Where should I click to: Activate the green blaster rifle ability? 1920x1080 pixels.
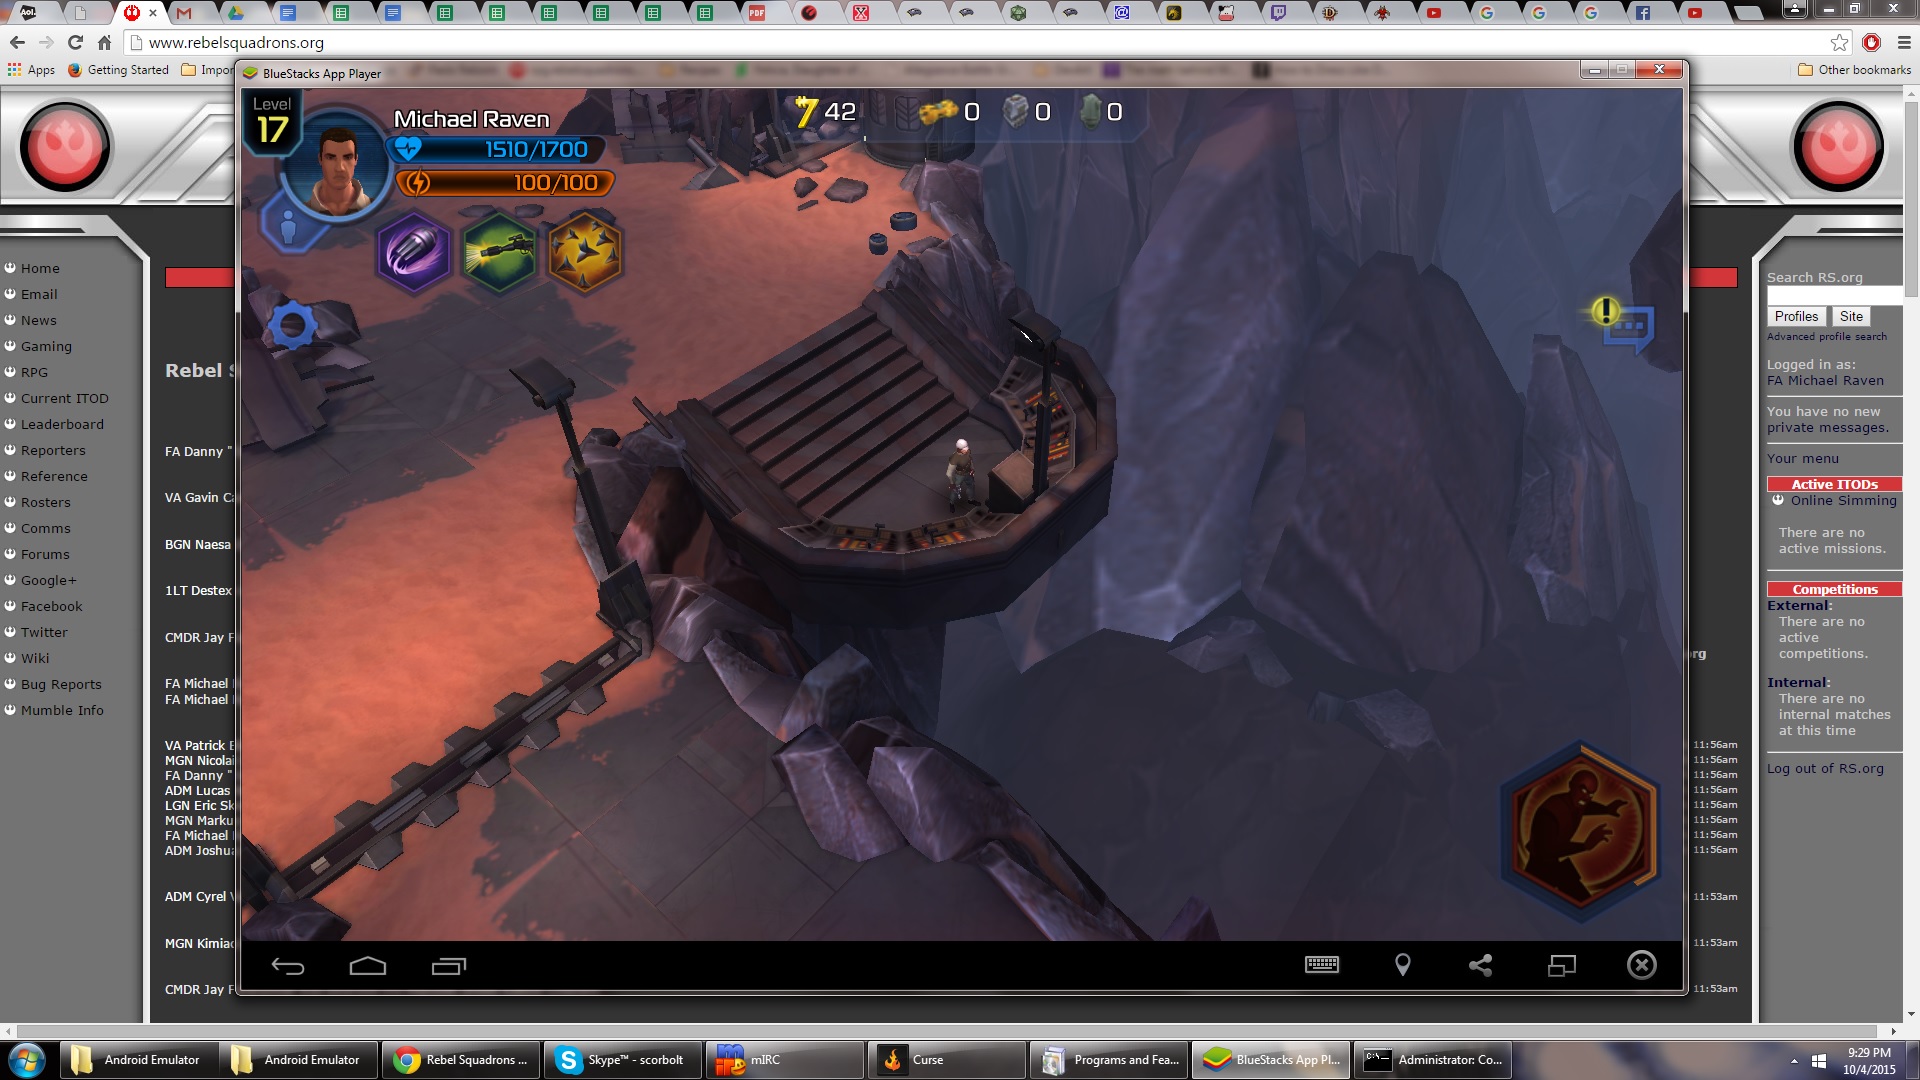point(499,253)
